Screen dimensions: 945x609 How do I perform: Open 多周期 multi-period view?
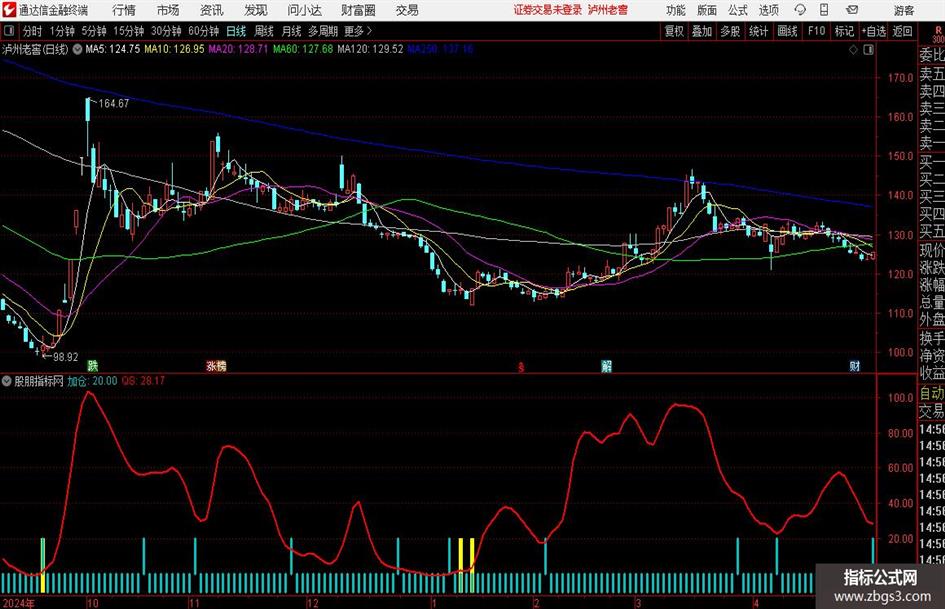[323, 31]
